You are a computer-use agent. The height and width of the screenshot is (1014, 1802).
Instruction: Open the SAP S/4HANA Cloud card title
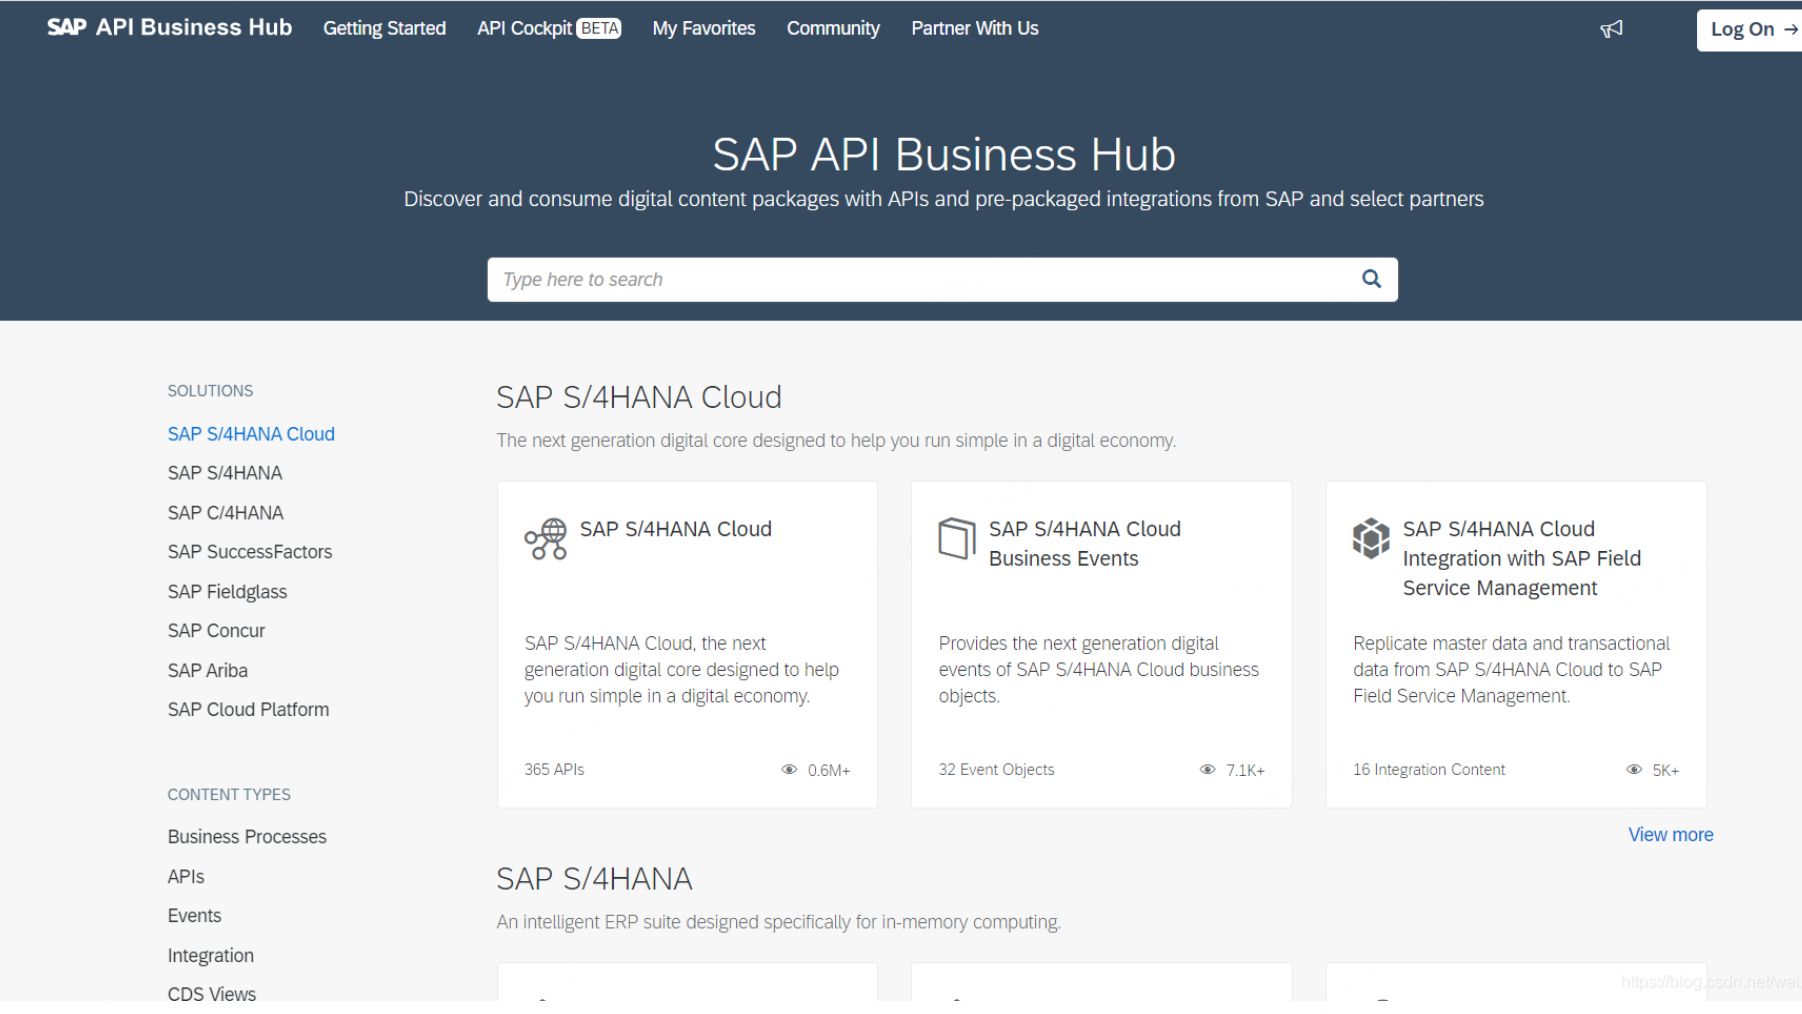pos(676,529)
